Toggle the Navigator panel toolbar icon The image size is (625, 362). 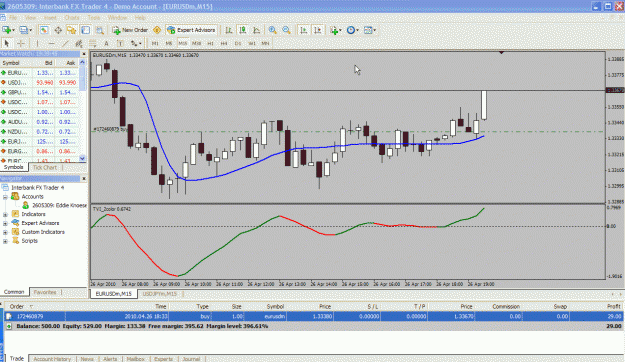[x=72, y=30]
